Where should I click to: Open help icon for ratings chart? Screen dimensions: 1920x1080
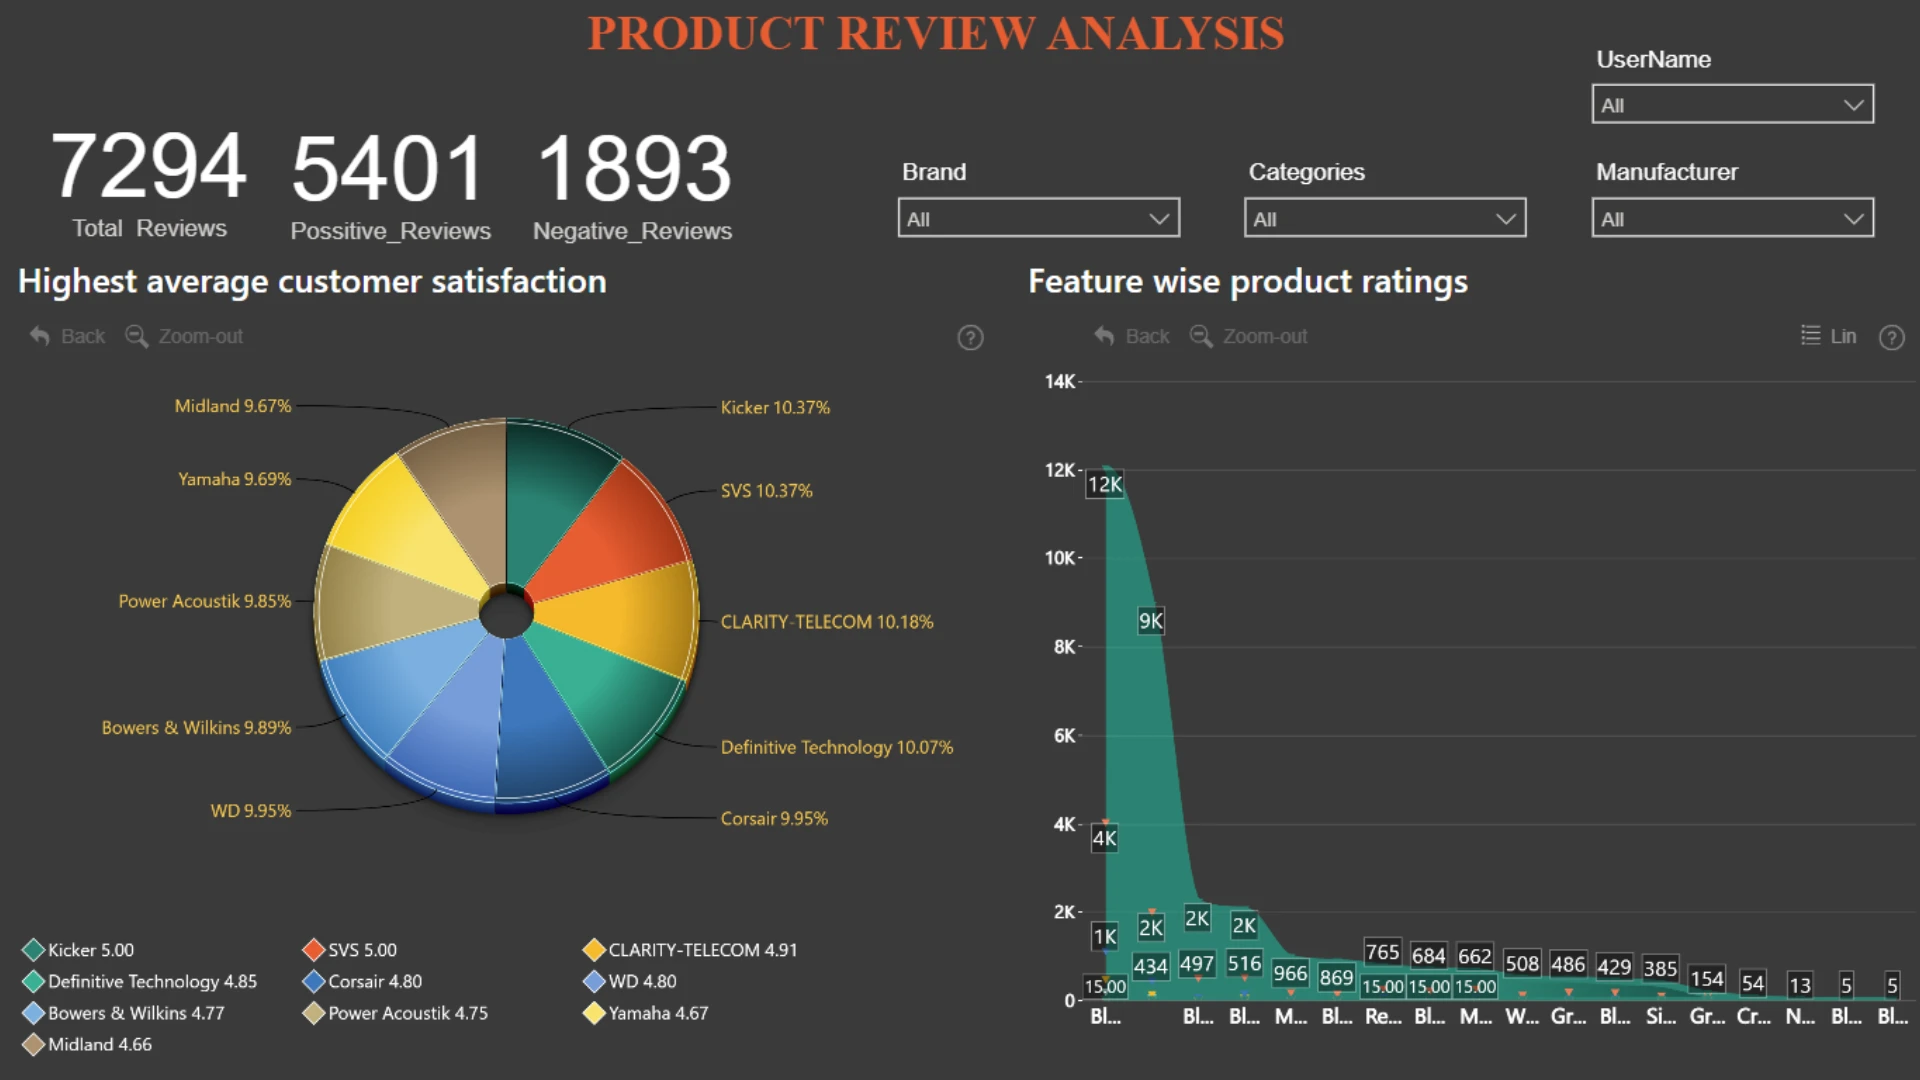pos(1891,338)
